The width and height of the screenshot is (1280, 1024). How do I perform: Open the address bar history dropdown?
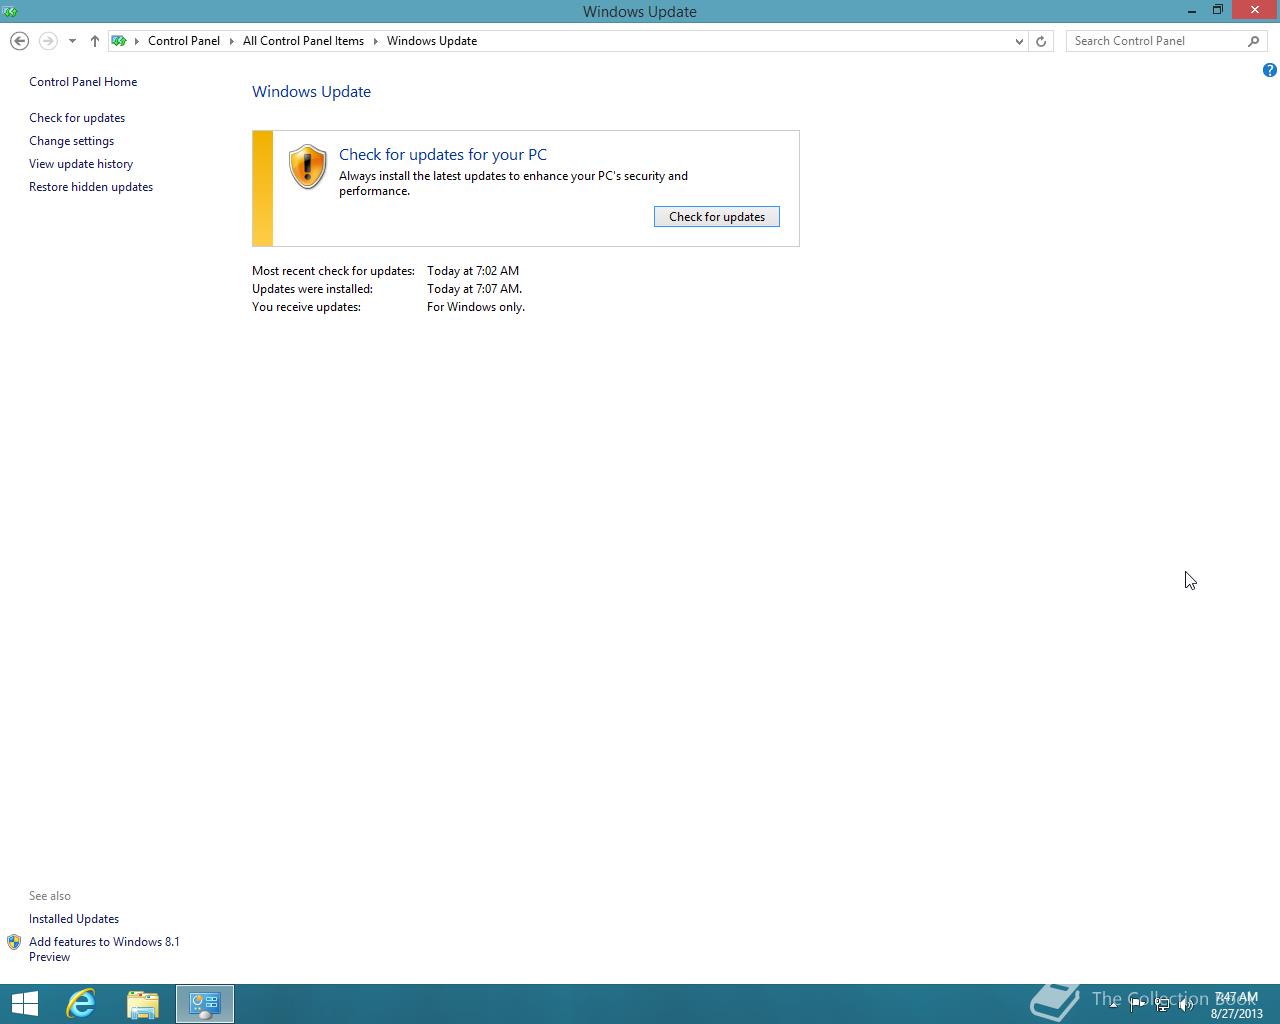click(1019, 41)
